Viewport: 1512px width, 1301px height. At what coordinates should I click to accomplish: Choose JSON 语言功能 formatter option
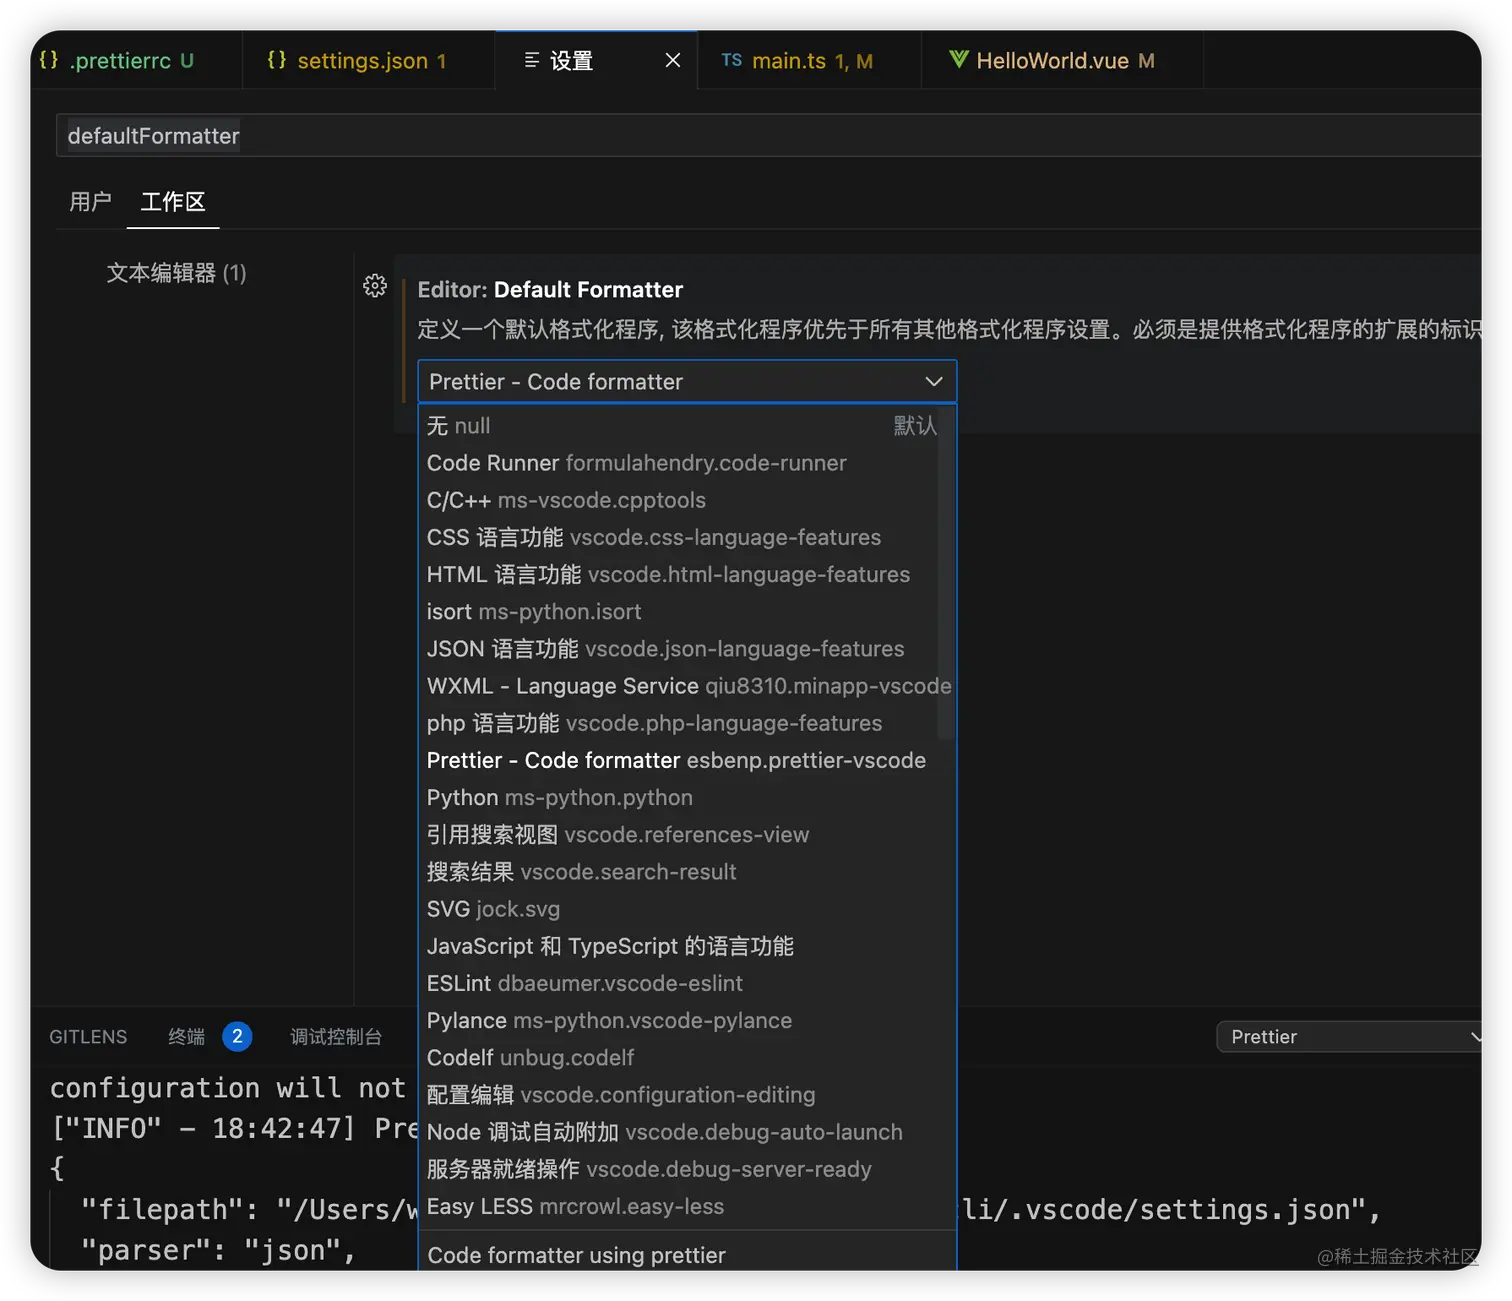(x=682, y=648)
